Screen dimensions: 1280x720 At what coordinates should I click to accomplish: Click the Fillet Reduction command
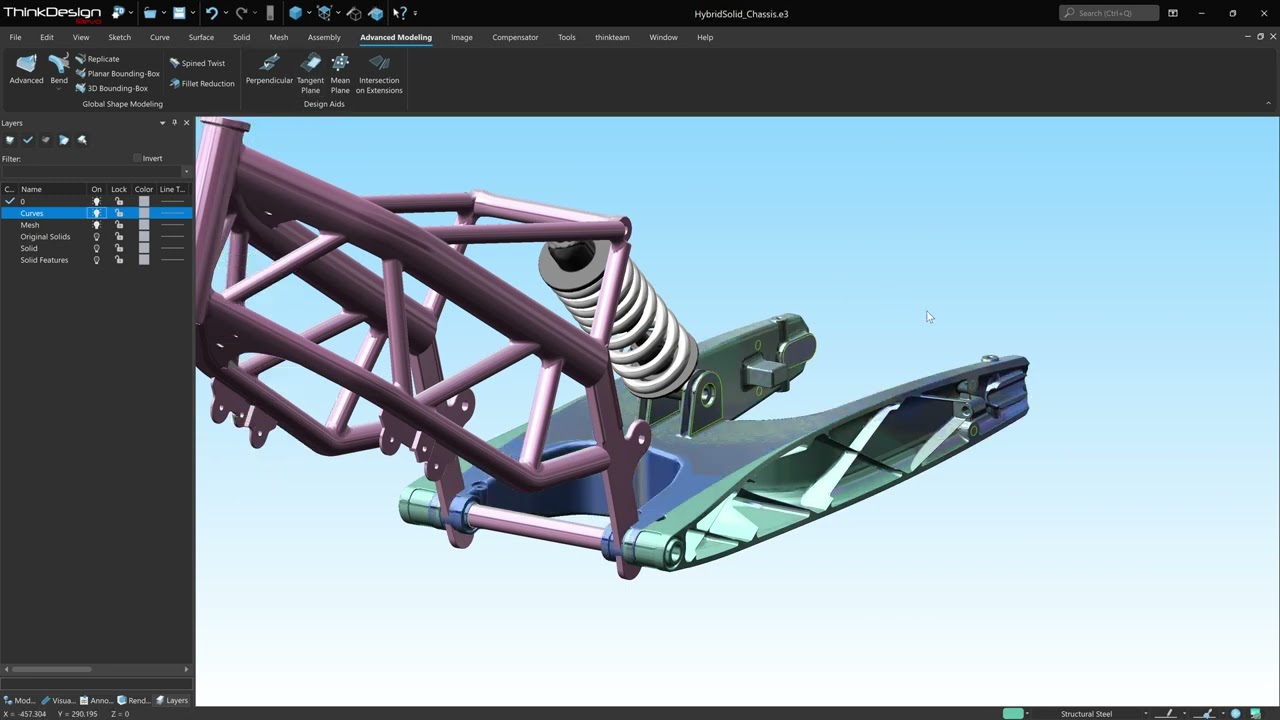click(202, 84)
